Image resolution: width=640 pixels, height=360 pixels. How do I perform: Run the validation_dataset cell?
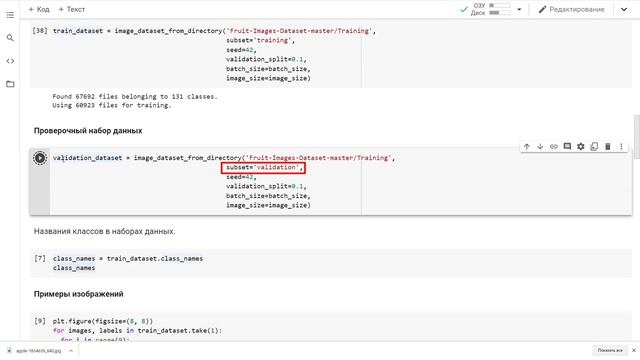pyautogui.click(x=40, y=158)
